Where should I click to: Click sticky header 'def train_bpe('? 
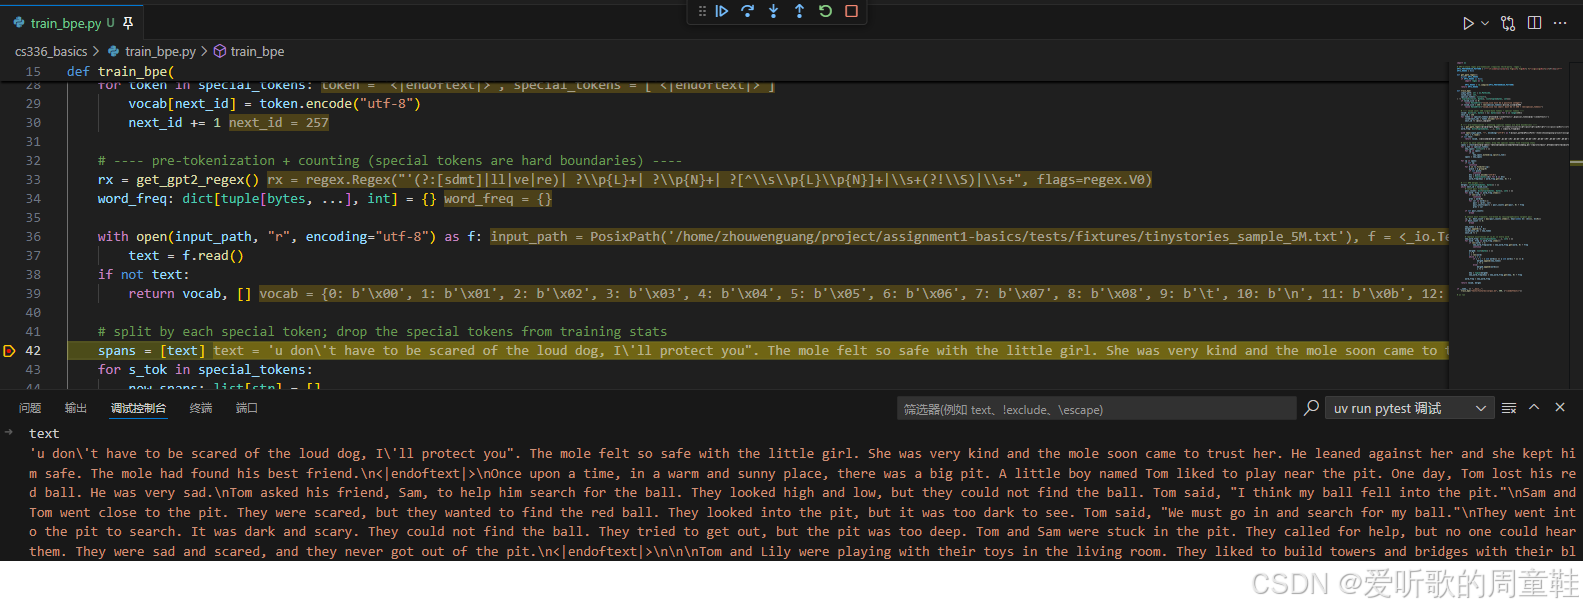121,71
